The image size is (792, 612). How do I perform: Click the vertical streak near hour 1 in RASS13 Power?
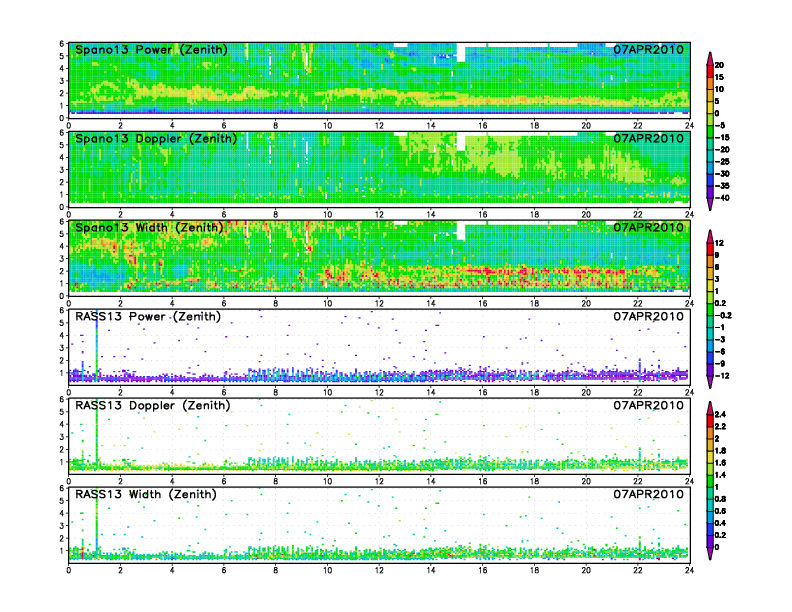pyautogui.click(x=96, y=348)
